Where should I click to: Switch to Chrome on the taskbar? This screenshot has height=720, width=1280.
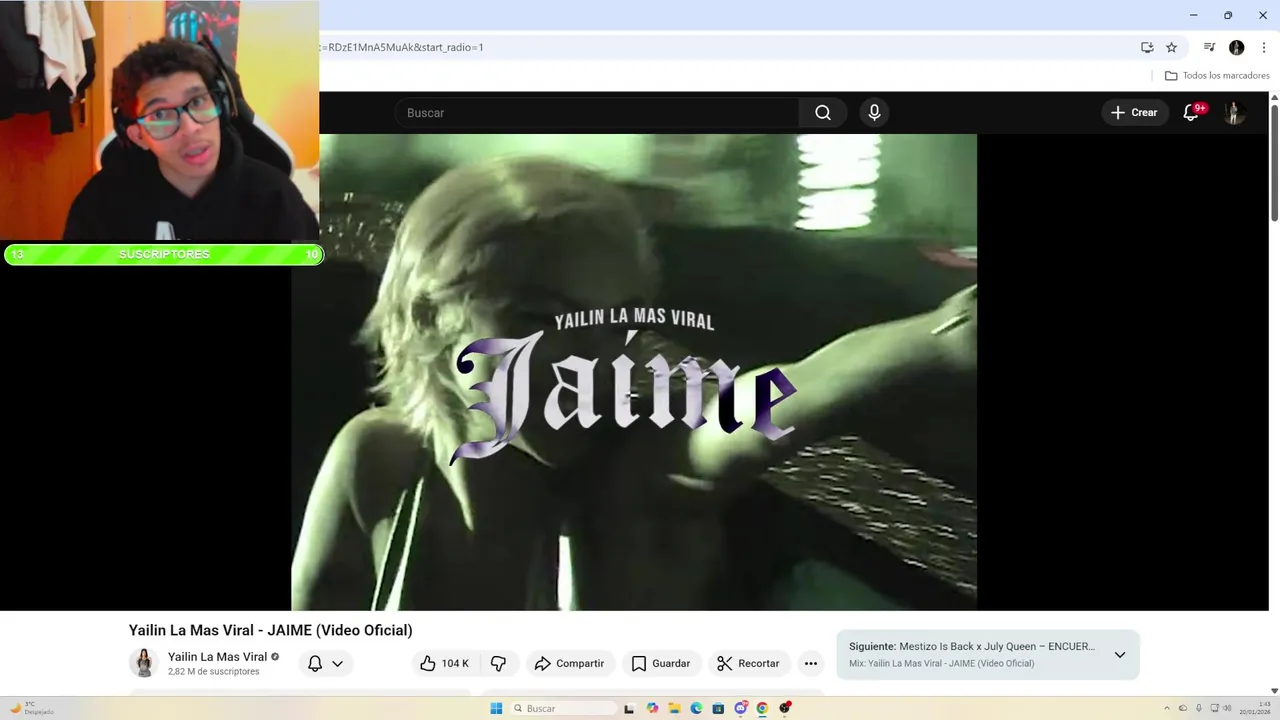click(x=762, y=708)
